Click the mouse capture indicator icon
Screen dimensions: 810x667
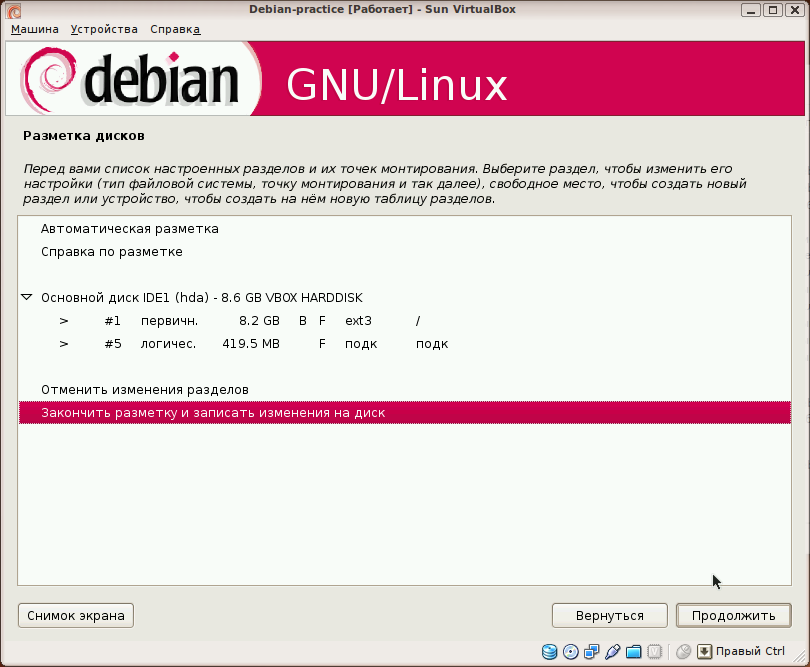click(683, 652)
